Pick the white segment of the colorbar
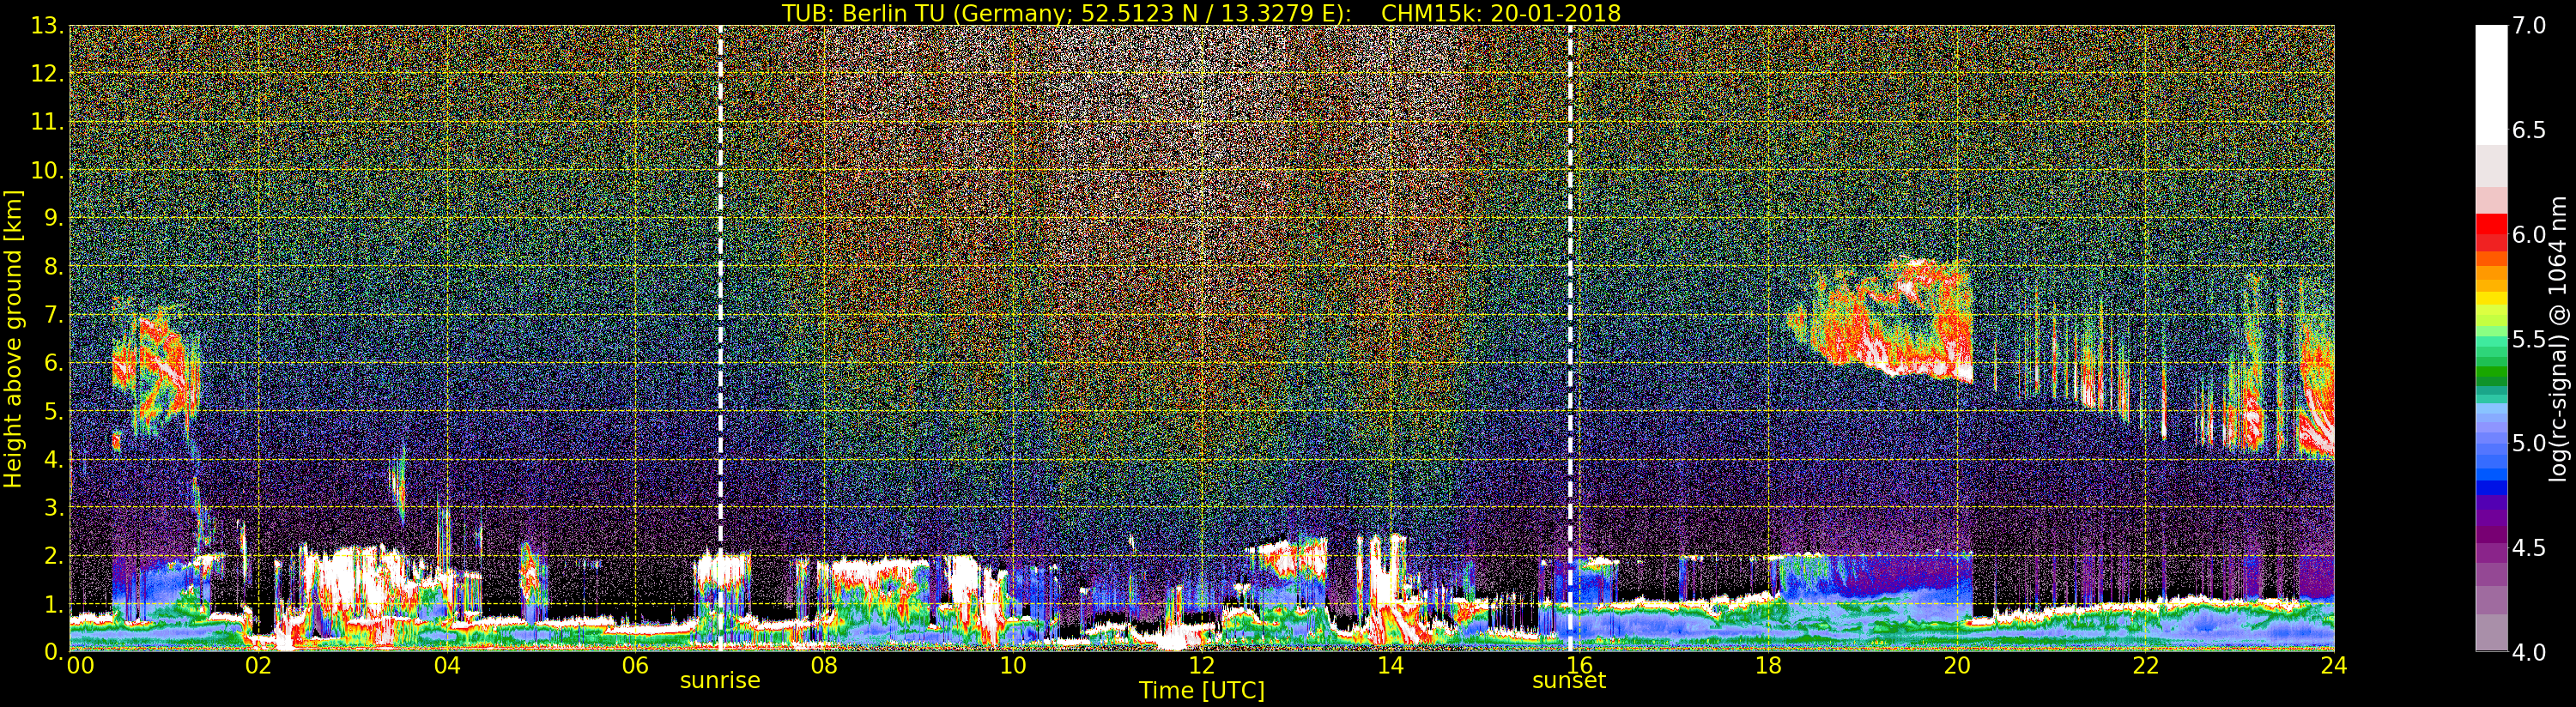The image size is (2576, 707). click(x=2491, y=85)
